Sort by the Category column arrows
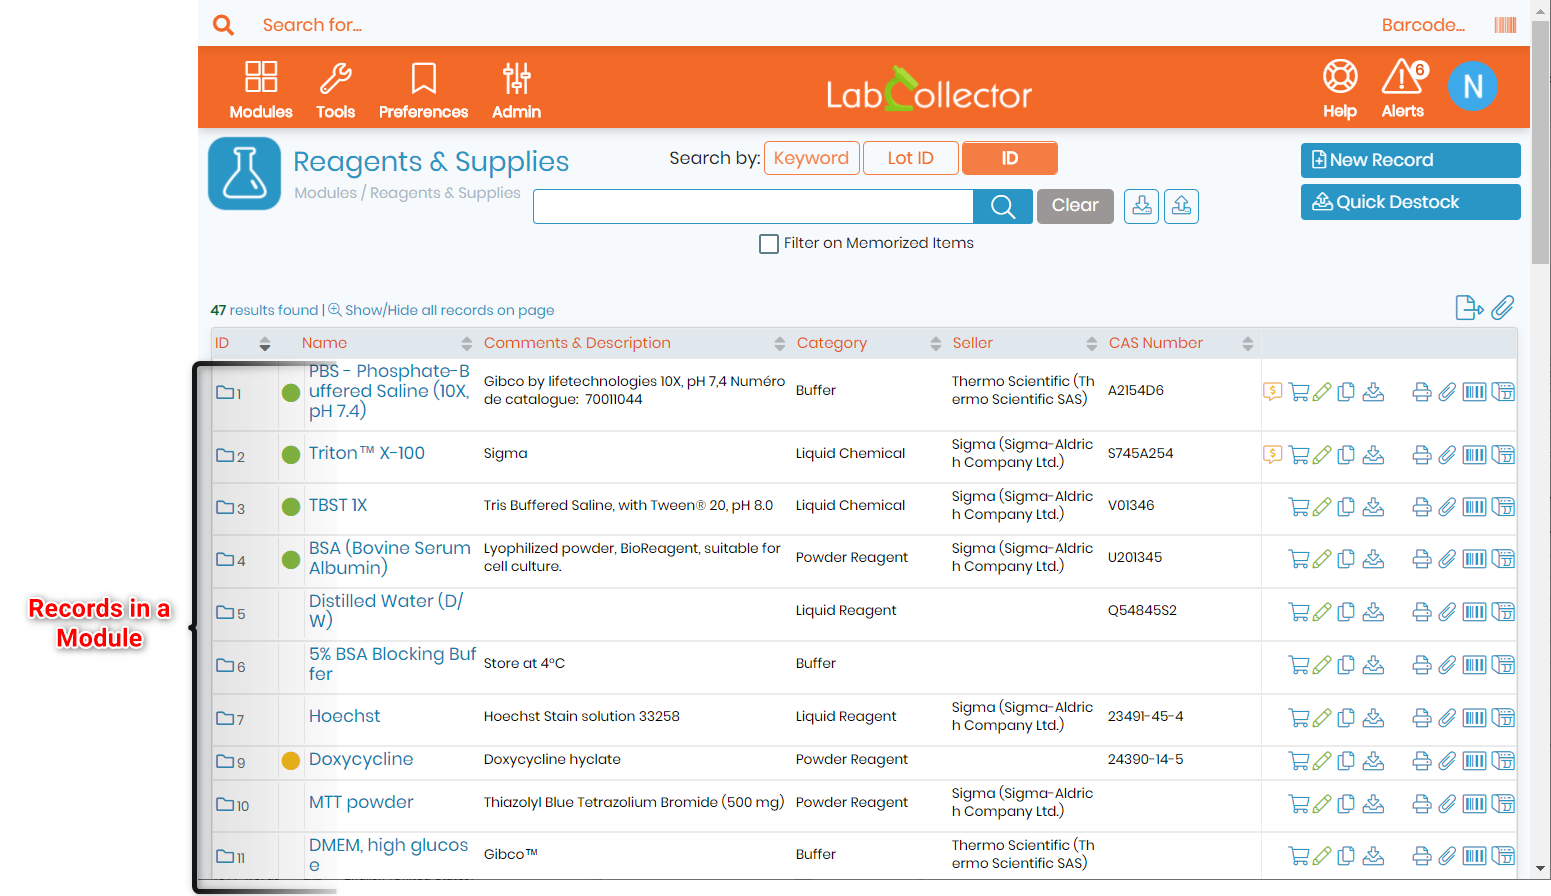The width and height of the screenshot is (1551, 896). click(x=935, y=344)
